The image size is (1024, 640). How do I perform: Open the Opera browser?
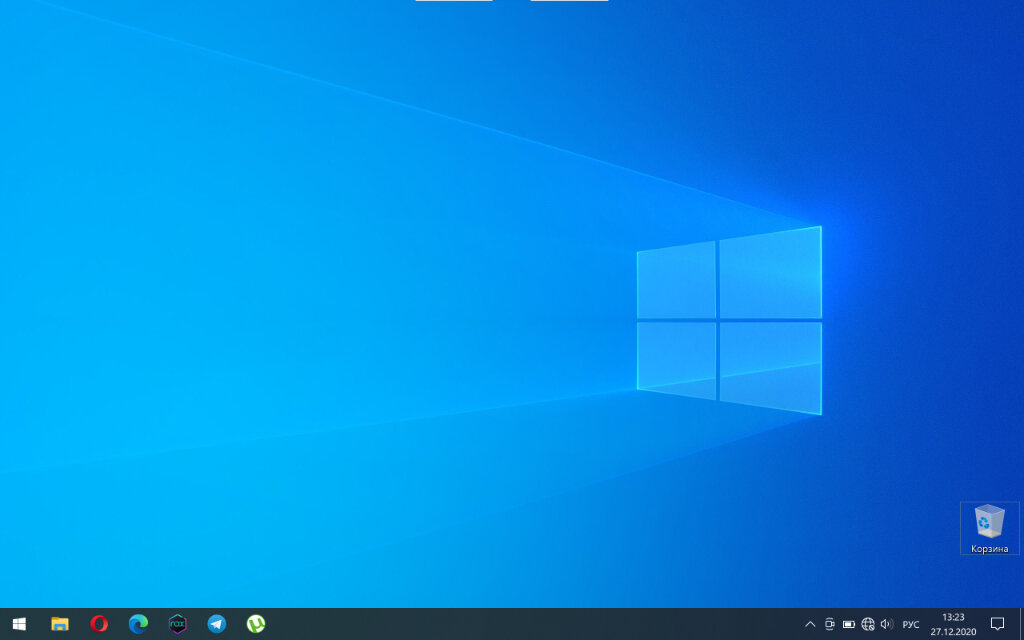coord(99,624)
